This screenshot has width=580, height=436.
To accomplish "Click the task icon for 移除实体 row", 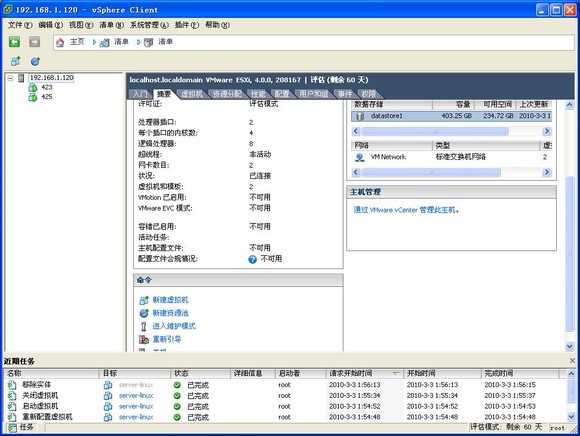I will pyautogui.click(x=12, y=385).
